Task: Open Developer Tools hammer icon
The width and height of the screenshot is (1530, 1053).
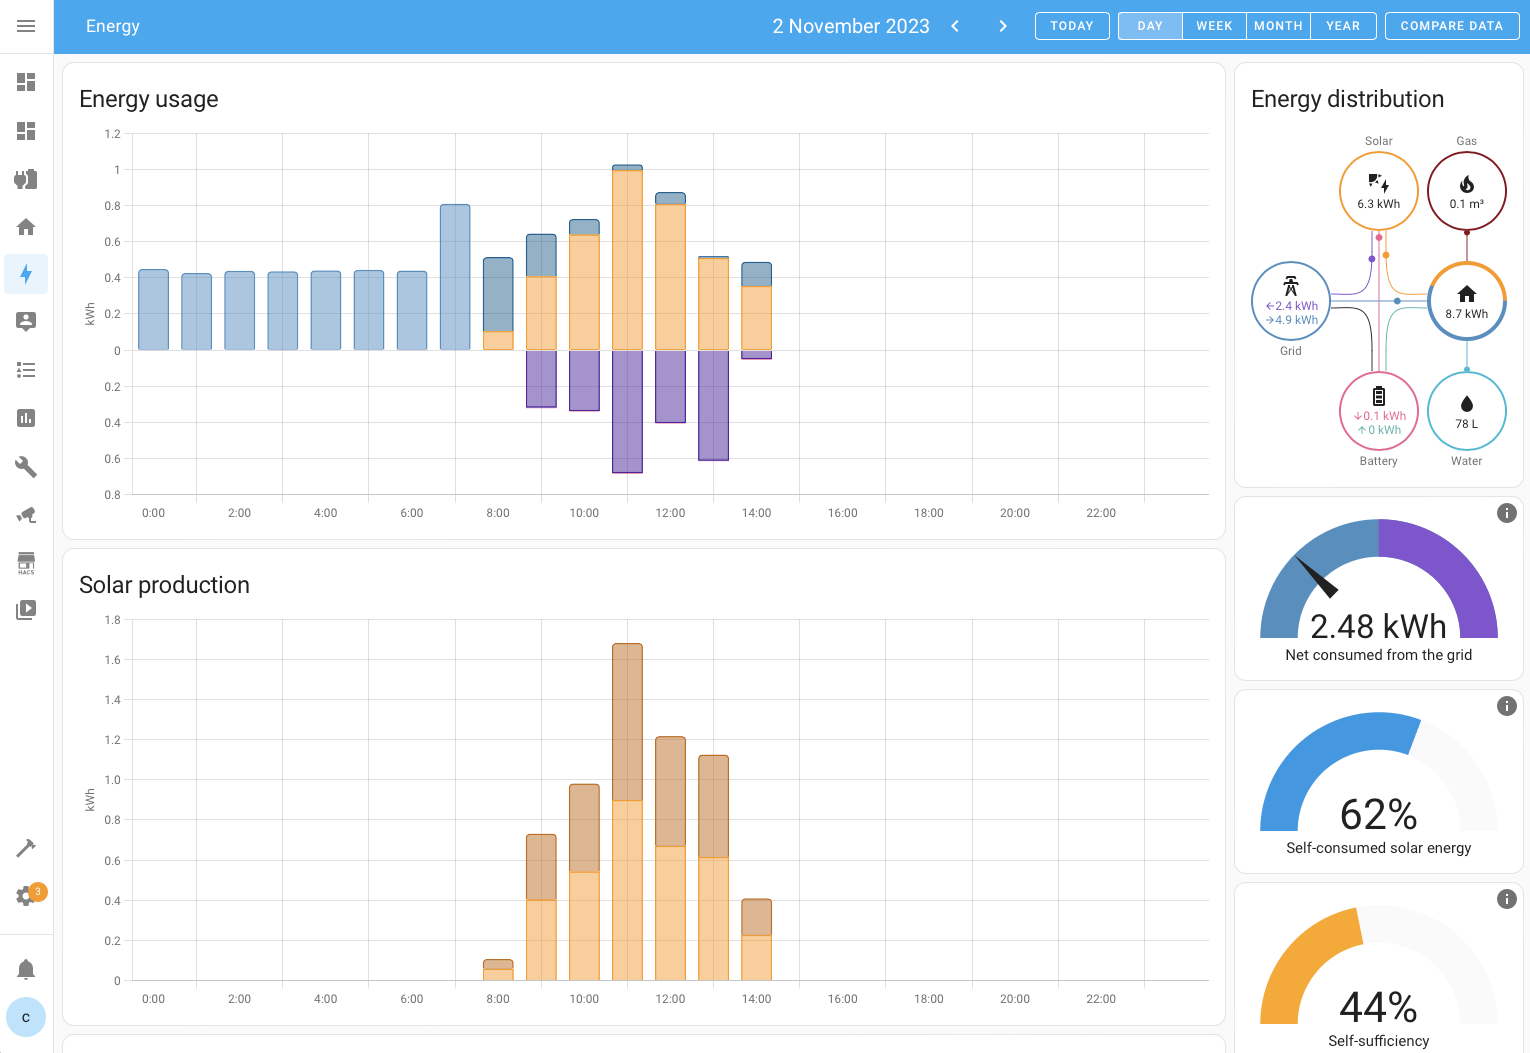Action: click(26, 848)
